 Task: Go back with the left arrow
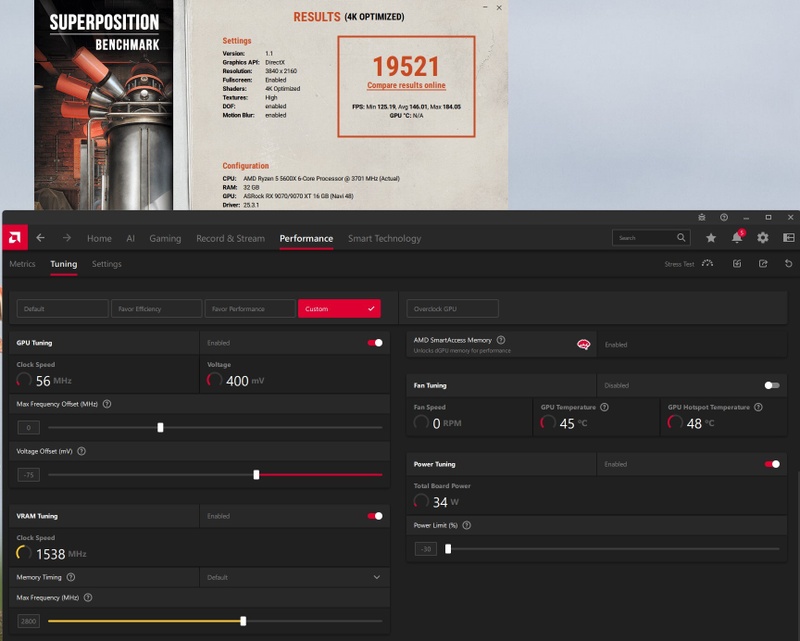pyautogui.click(x=41, y=238)
